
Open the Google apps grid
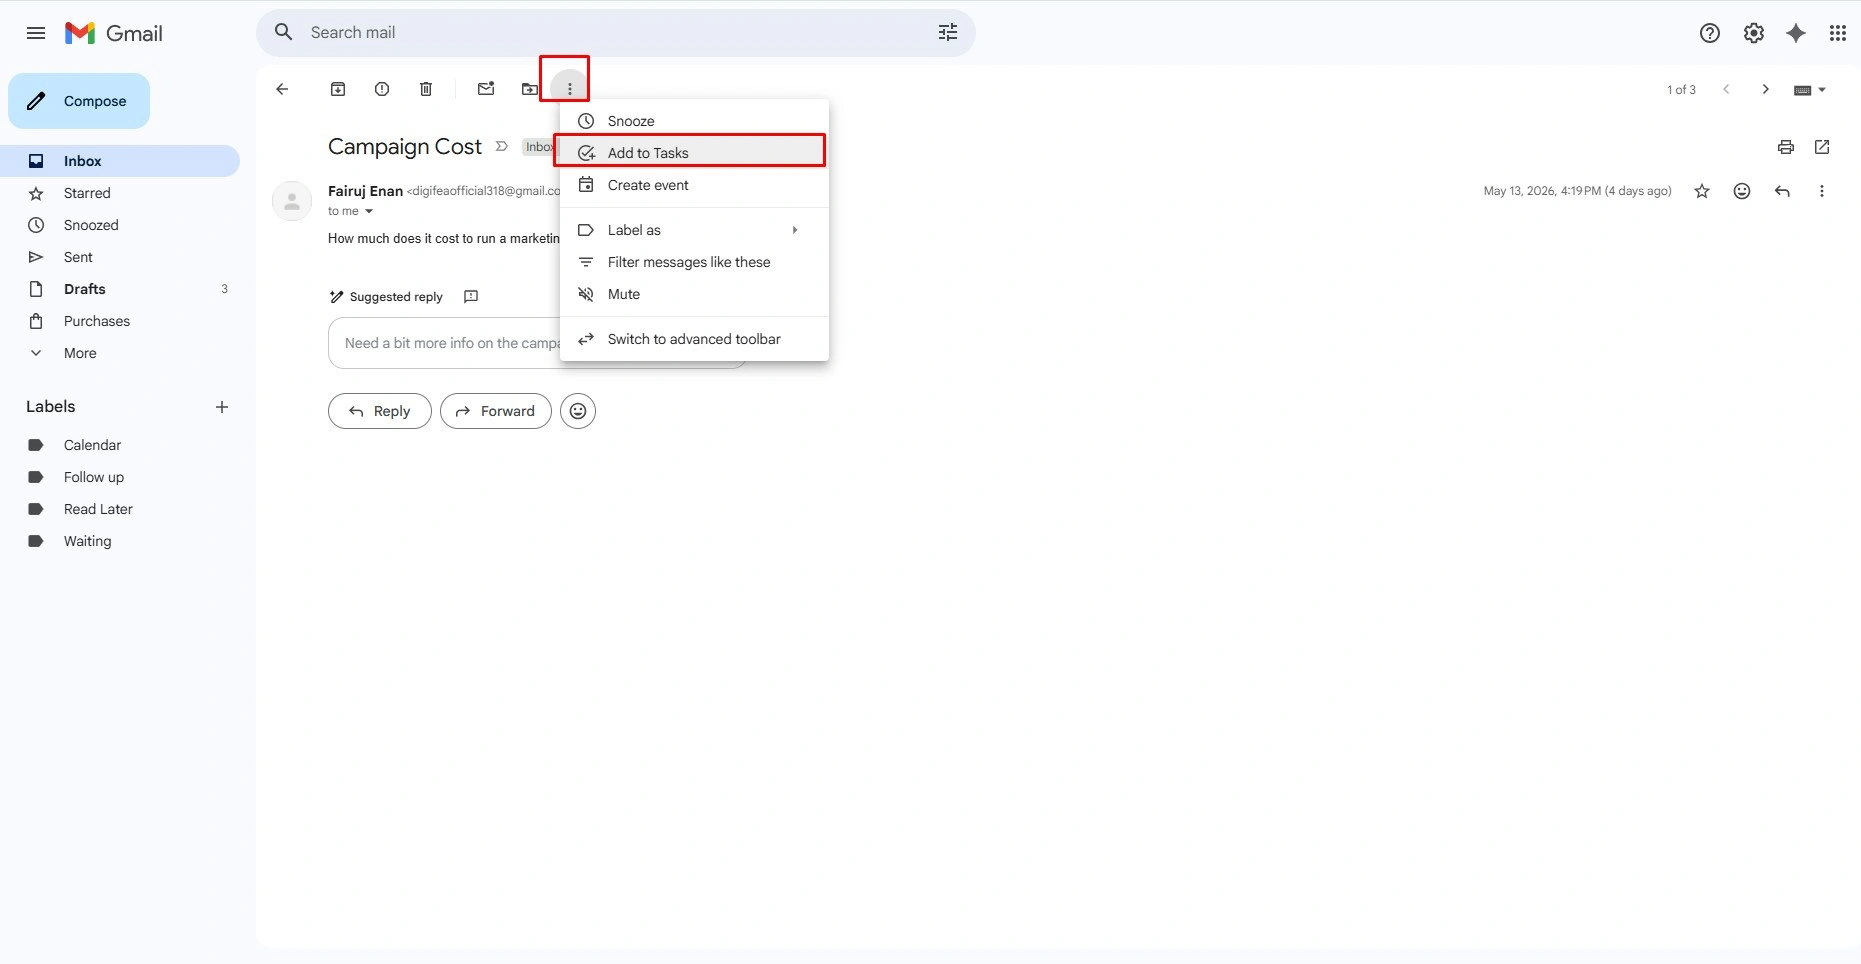click(x=1838, y=33)
